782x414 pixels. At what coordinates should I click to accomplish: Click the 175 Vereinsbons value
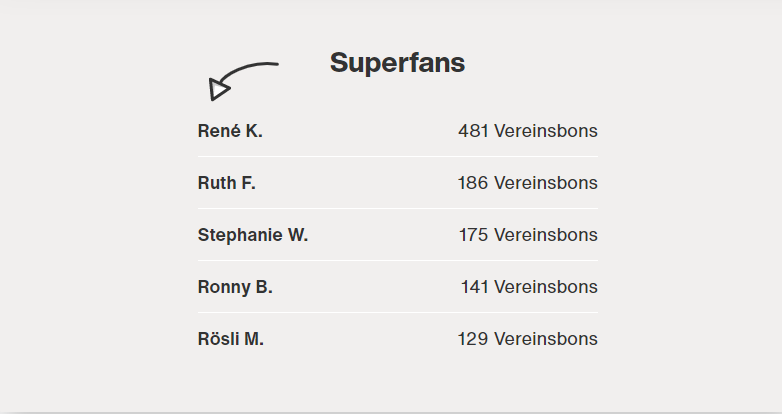[528, 235]
